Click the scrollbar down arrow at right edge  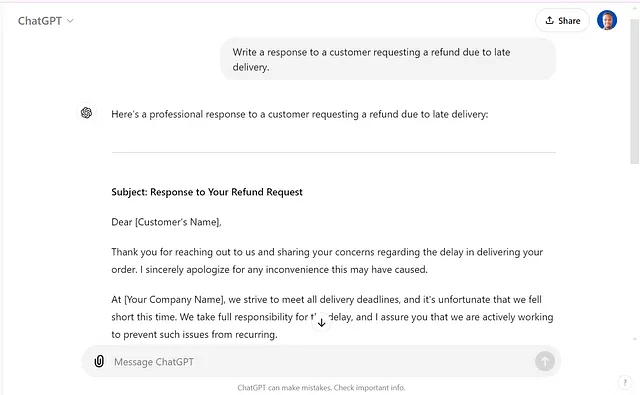(x=635, y=339)
